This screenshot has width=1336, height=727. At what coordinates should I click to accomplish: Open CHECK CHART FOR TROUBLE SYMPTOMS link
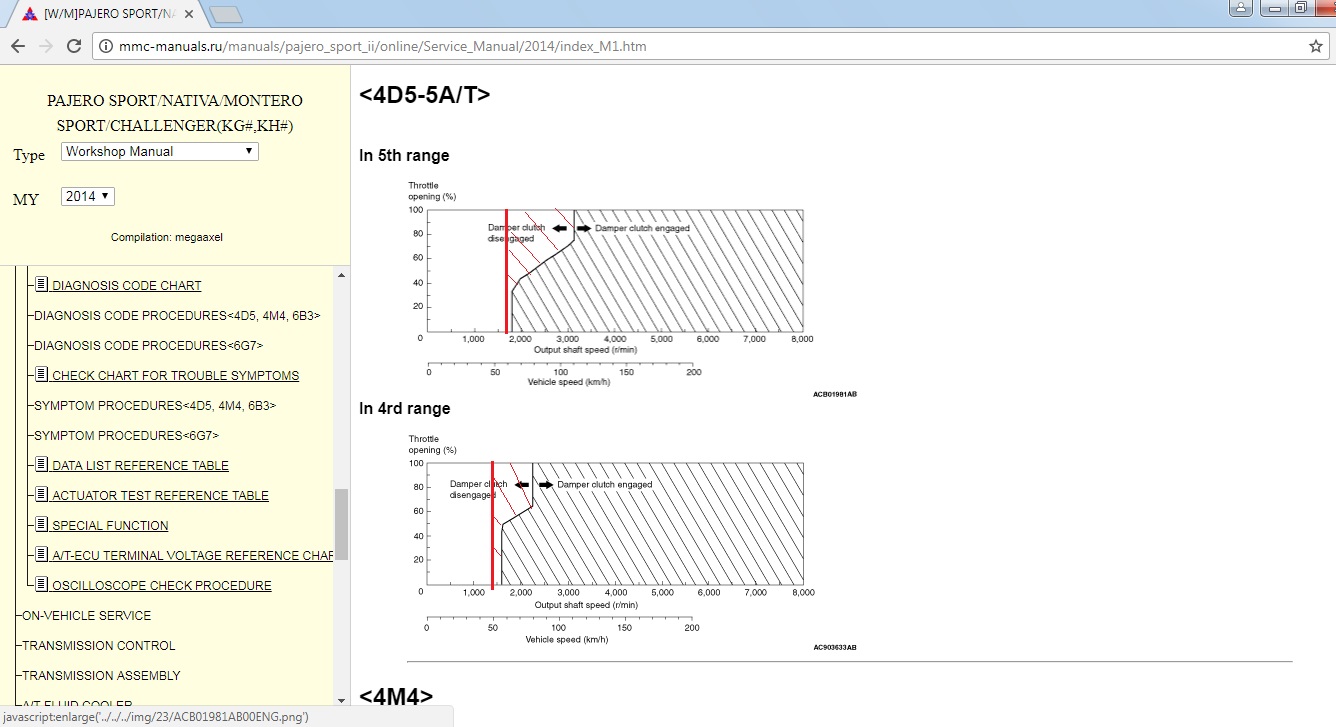point(175,375)
